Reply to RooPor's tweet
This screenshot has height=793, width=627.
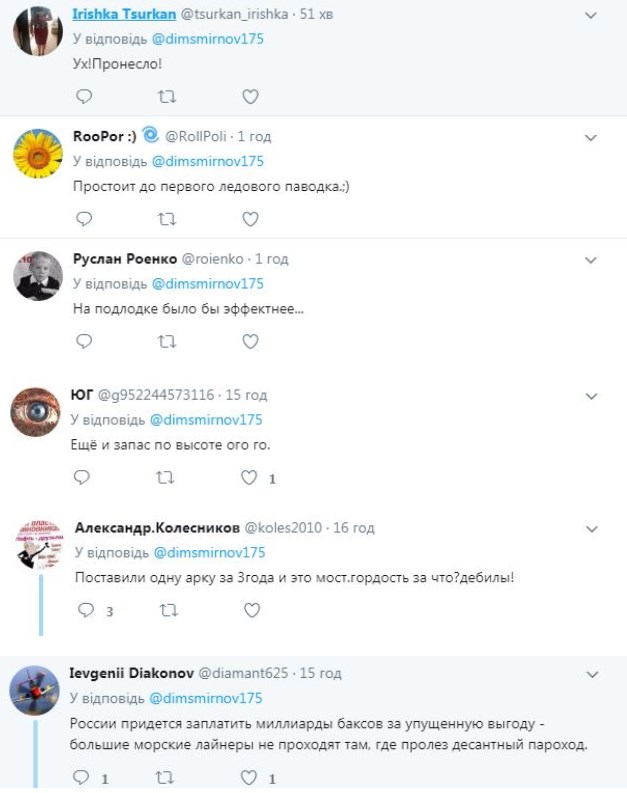pyautogui.click(x=85, y=218)
